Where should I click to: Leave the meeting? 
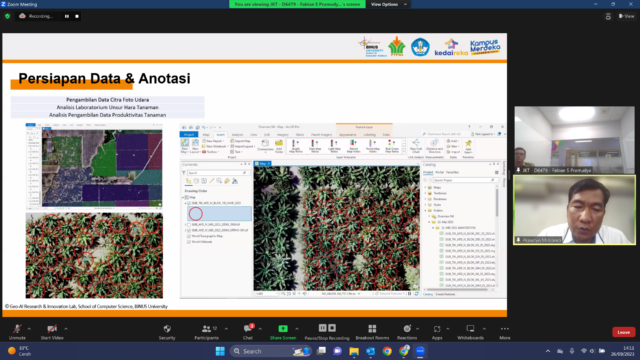tap(623, 332)
